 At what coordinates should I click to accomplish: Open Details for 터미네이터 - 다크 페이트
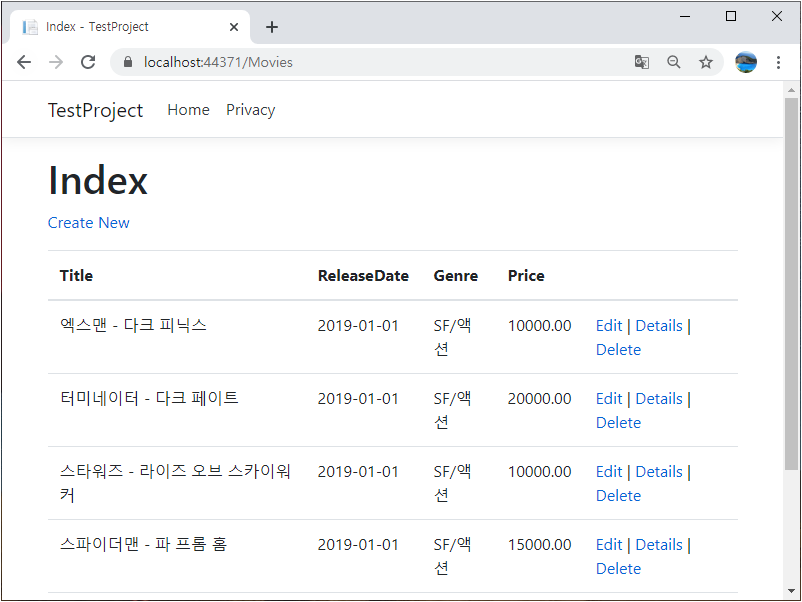coord(659,399)
